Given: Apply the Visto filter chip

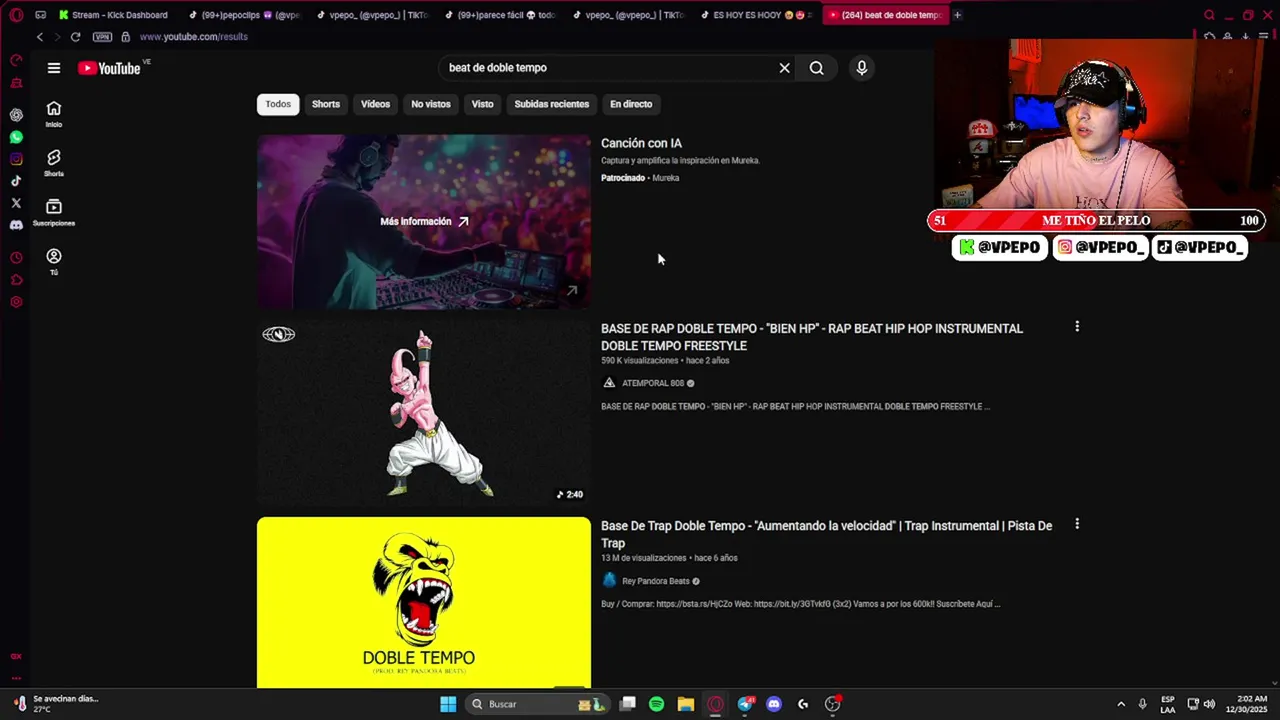Looking at the screenshot, I should coord(483,104).
